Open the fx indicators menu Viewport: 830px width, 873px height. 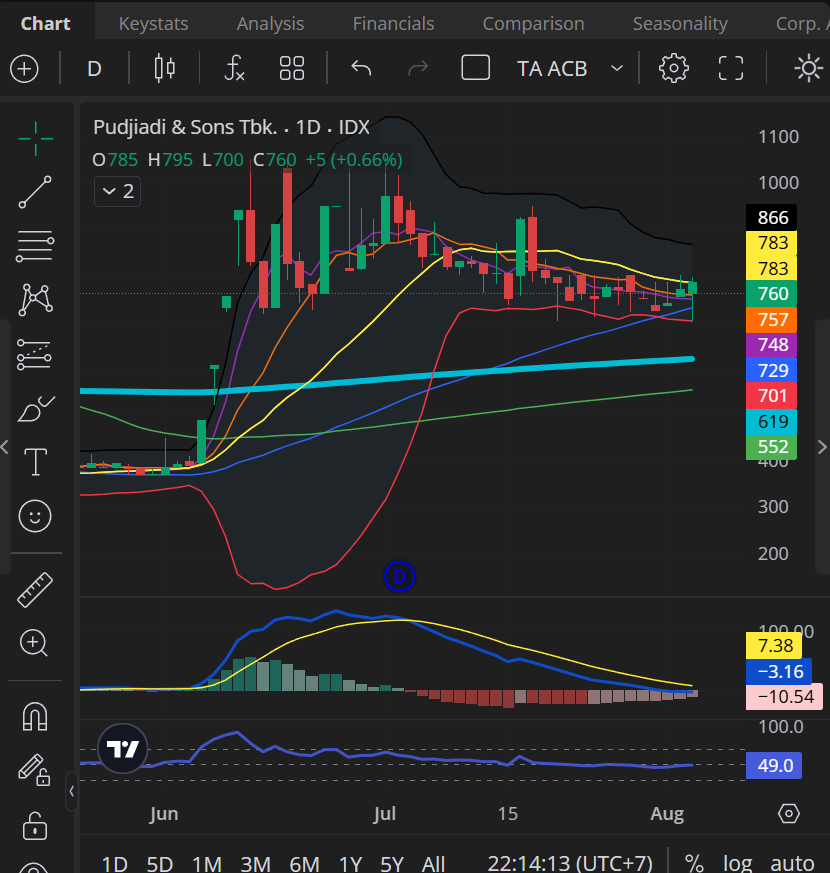pyautogui.click(x=234, y=69)
